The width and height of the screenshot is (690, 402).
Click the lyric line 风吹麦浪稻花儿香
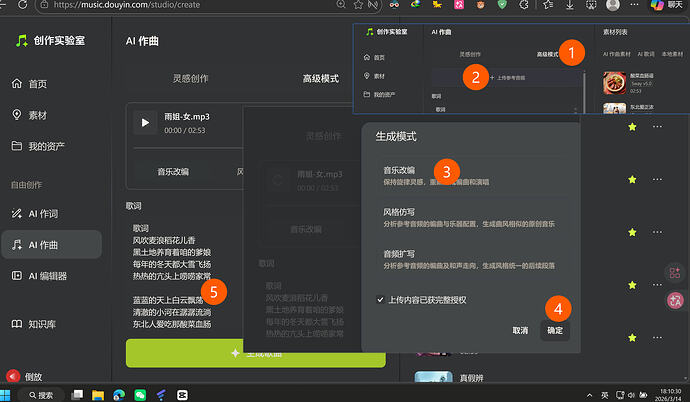pyautogui.click(x=164, y=240)
